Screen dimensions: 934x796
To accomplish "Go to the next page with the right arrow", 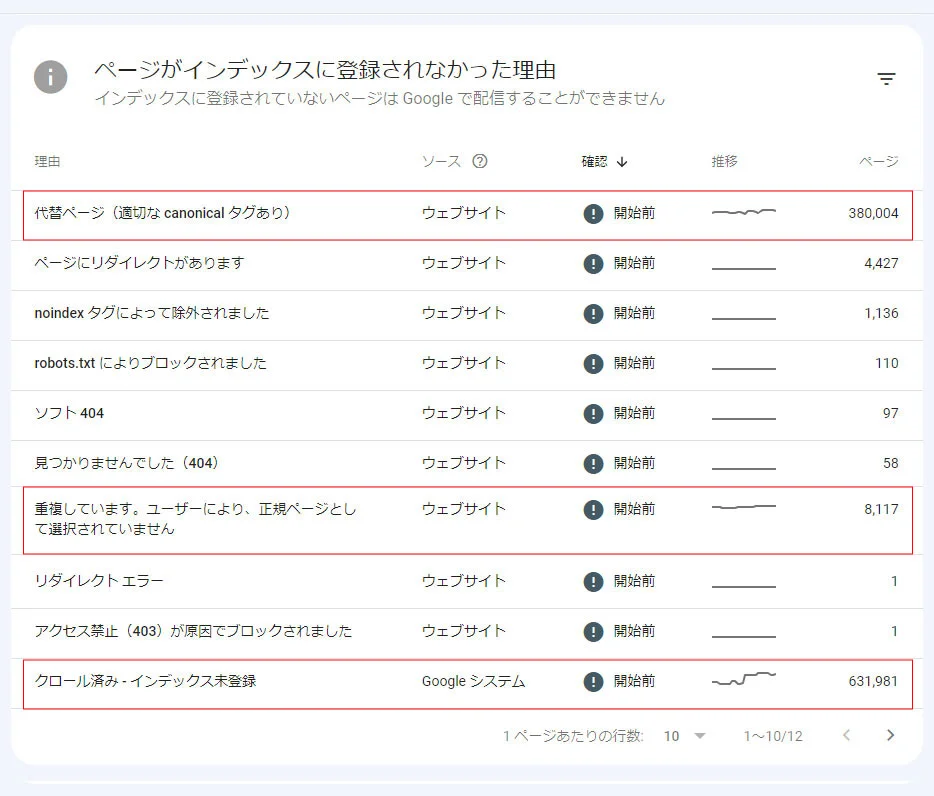I will [x=890, y=735].
